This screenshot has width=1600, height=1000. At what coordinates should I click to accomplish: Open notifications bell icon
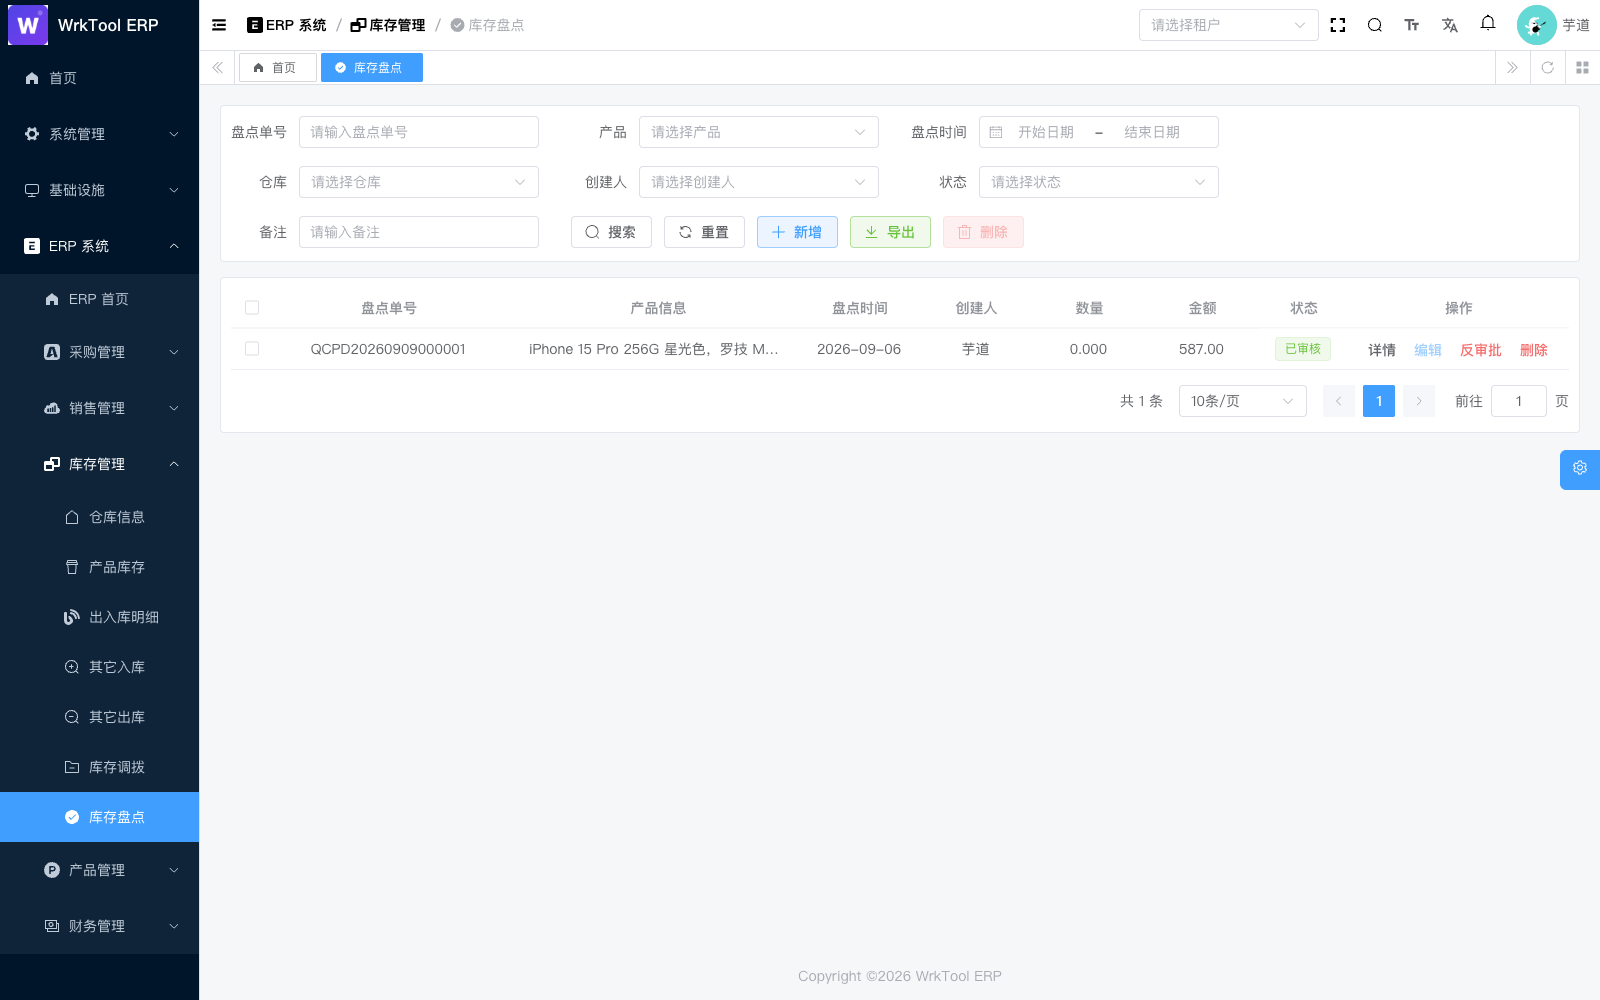pyautogui.click(x=1488, y=23)
